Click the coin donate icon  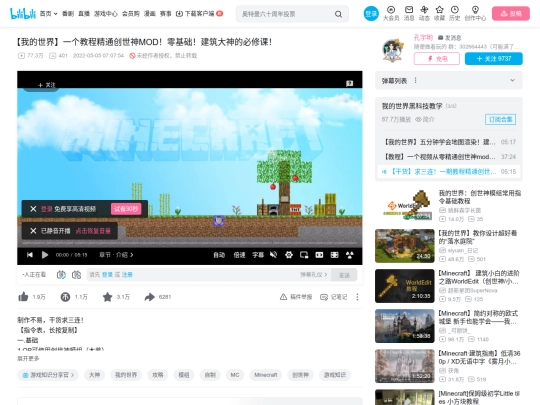(65, 297)
